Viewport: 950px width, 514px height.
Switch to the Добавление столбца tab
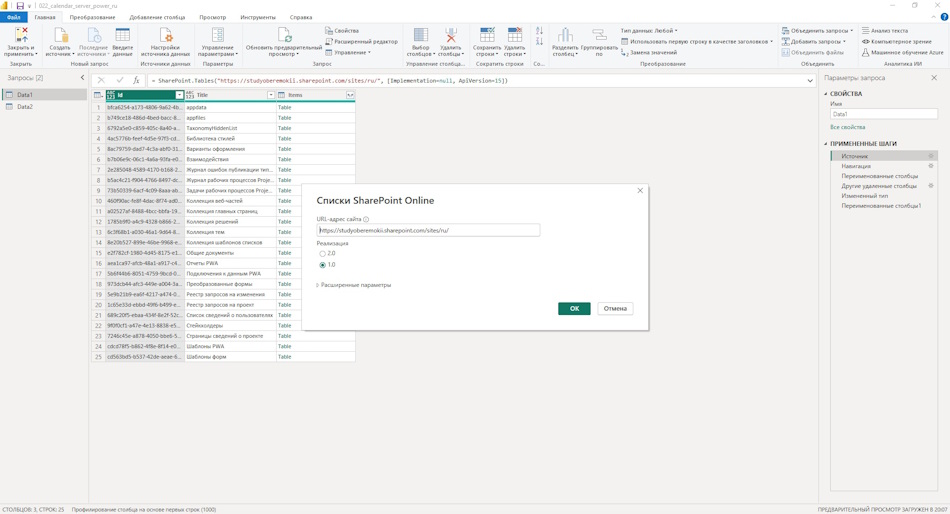point(157,17)
